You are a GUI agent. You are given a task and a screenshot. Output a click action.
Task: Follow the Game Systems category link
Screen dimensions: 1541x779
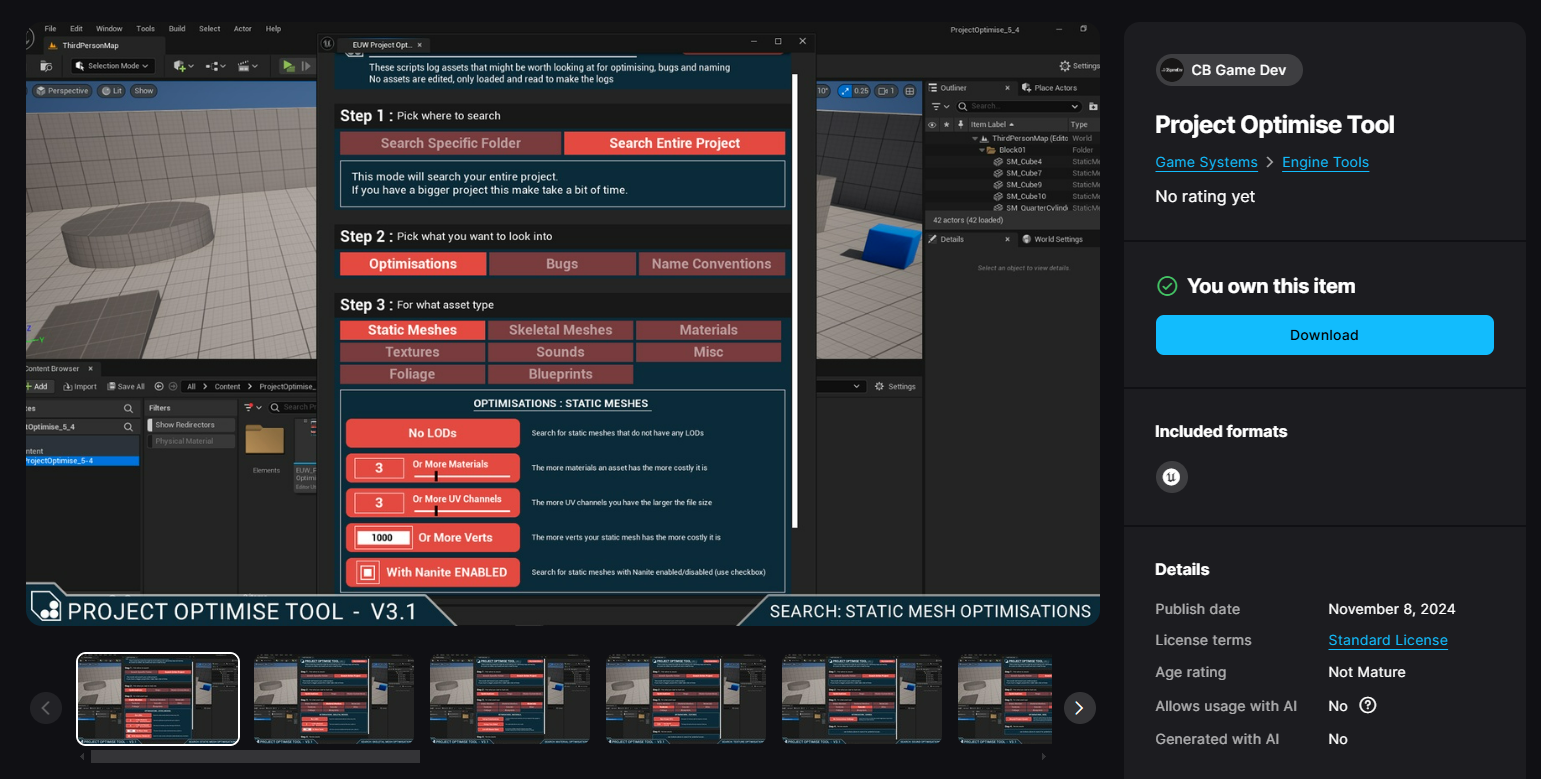point(1206,162)
